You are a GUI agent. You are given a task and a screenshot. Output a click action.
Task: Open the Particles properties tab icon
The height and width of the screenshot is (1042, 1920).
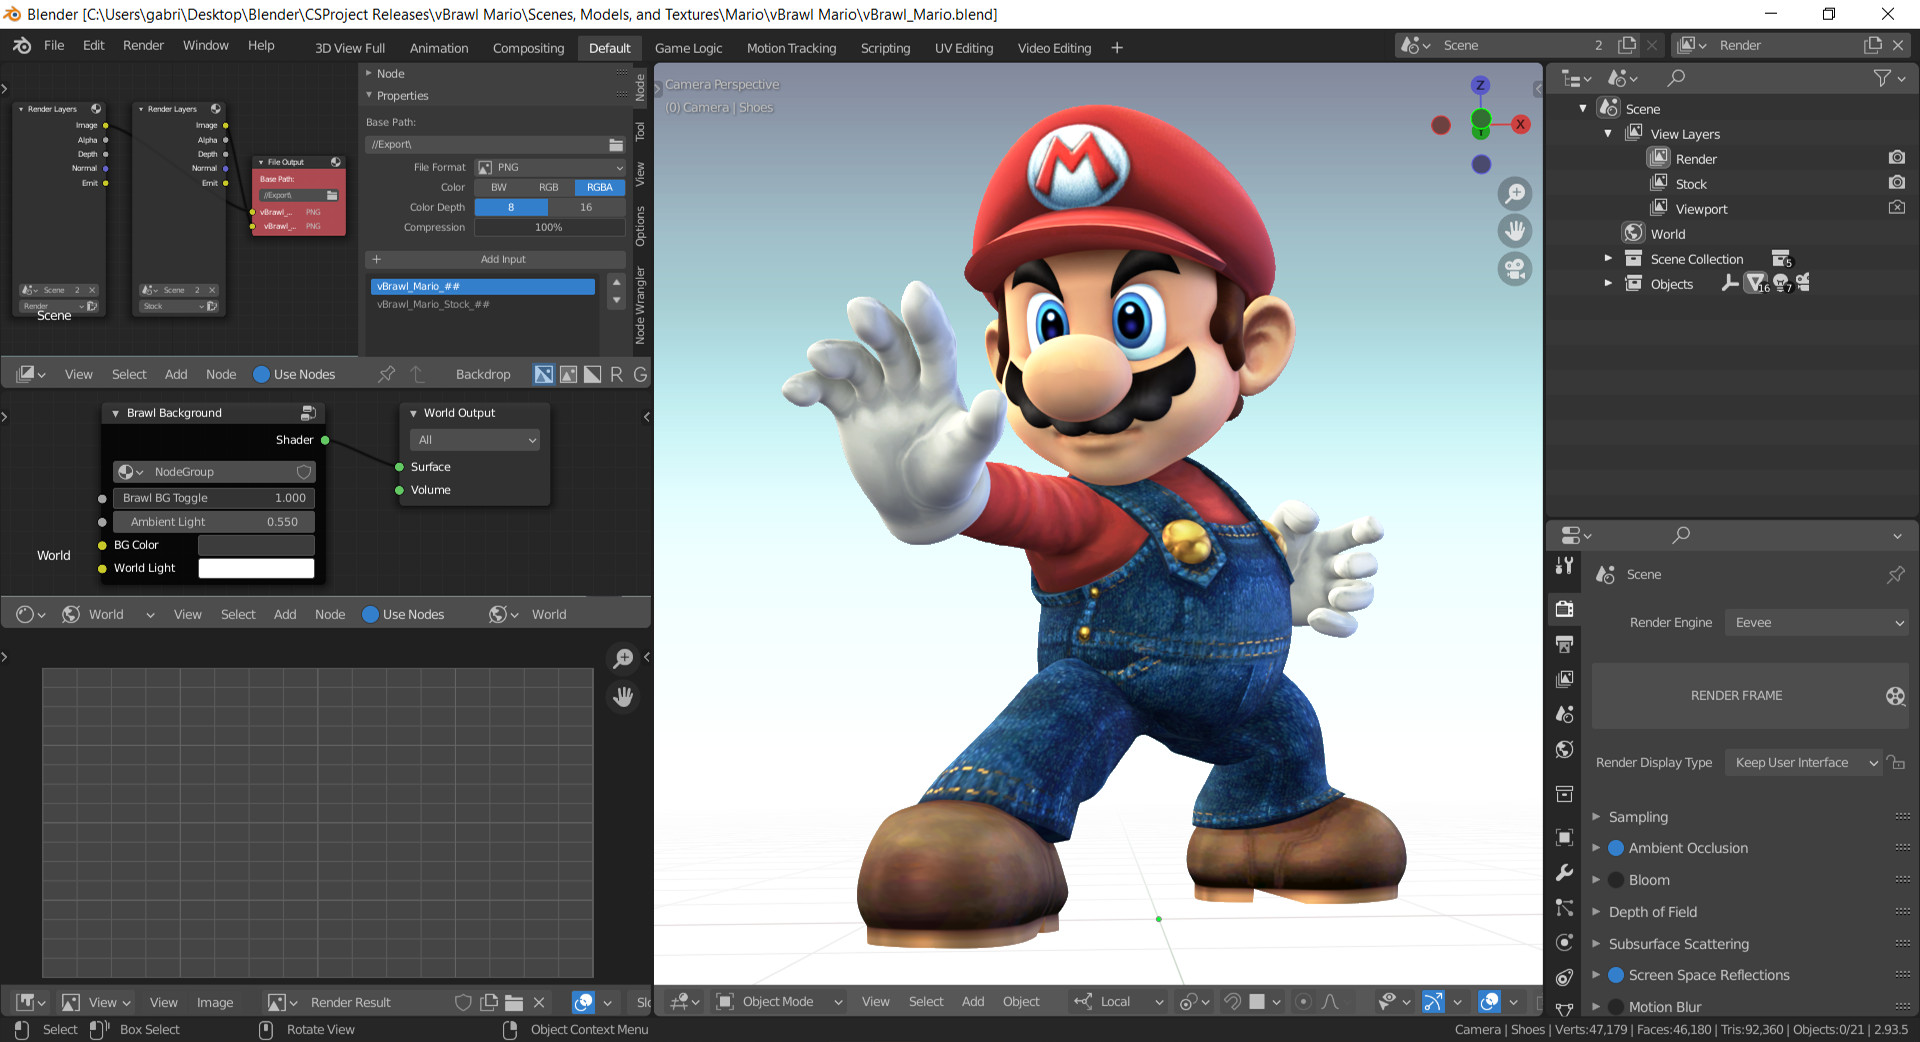tap(1565, 907)
